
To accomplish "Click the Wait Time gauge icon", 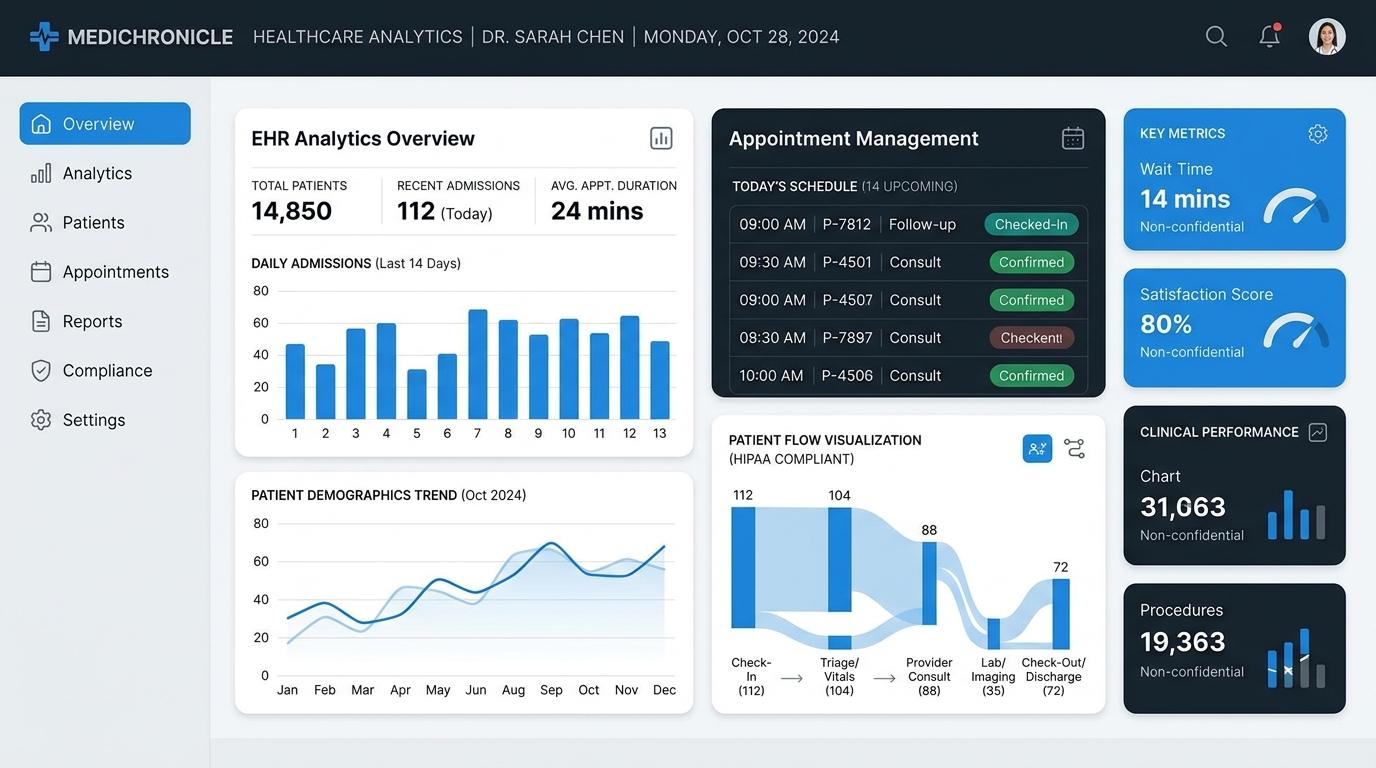I will [x=1296, y=205].
